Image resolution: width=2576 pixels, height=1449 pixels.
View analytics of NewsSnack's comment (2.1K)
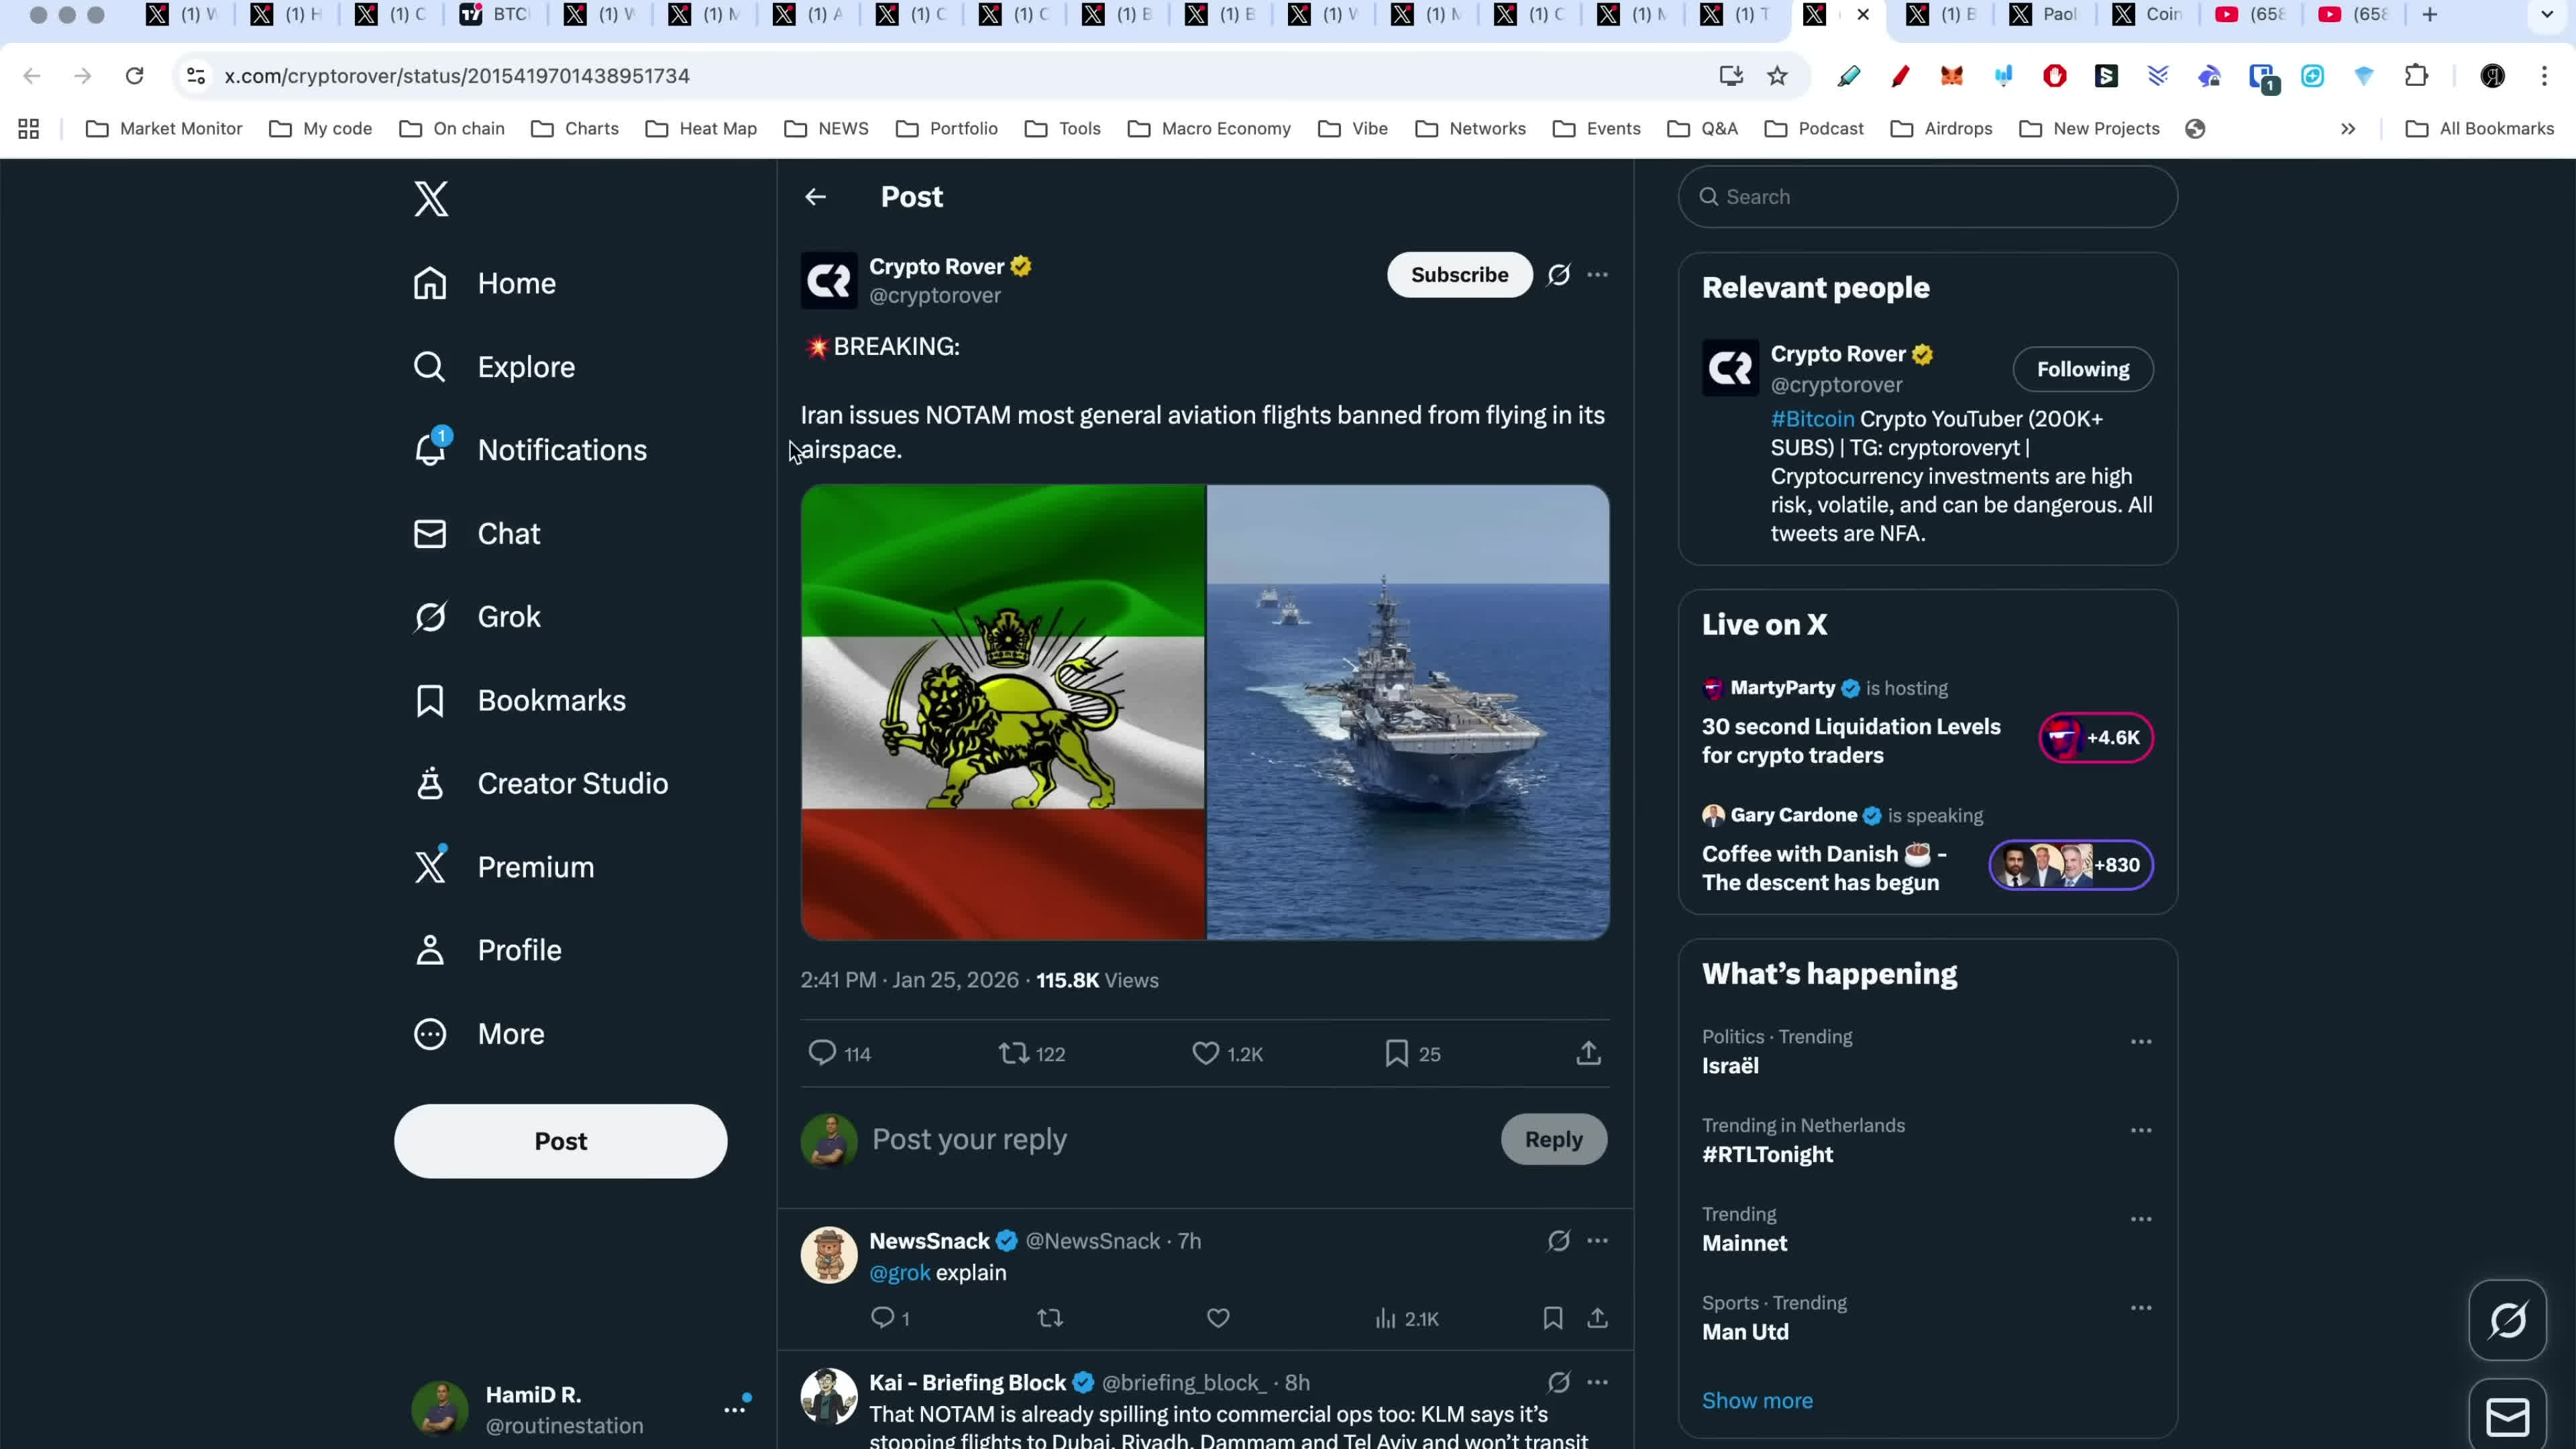click(1406, 1318)
